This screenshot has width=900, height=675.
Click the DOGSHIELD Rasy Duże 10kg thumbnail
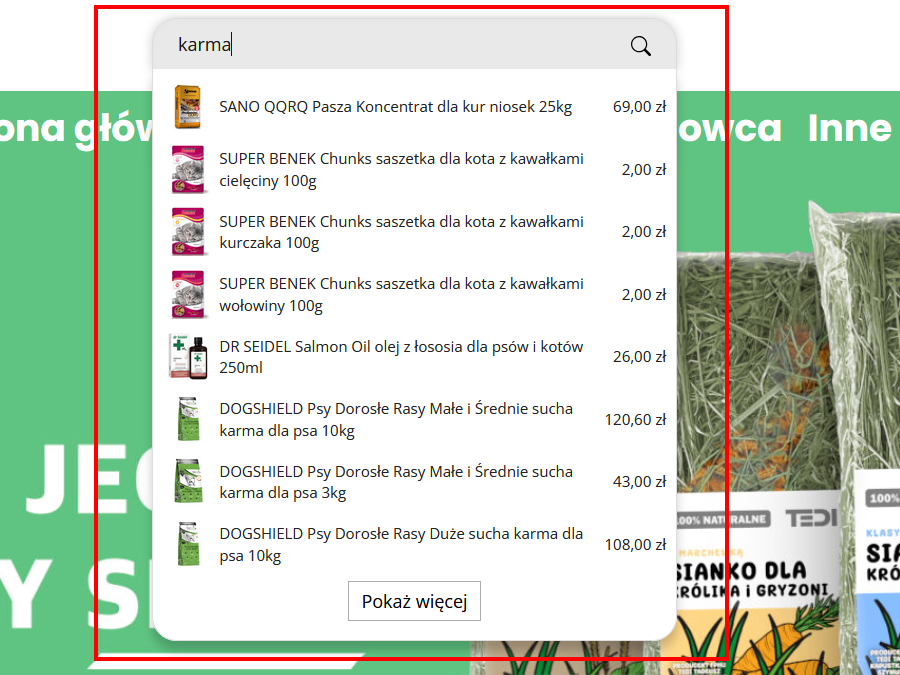[x=188, y=544]
